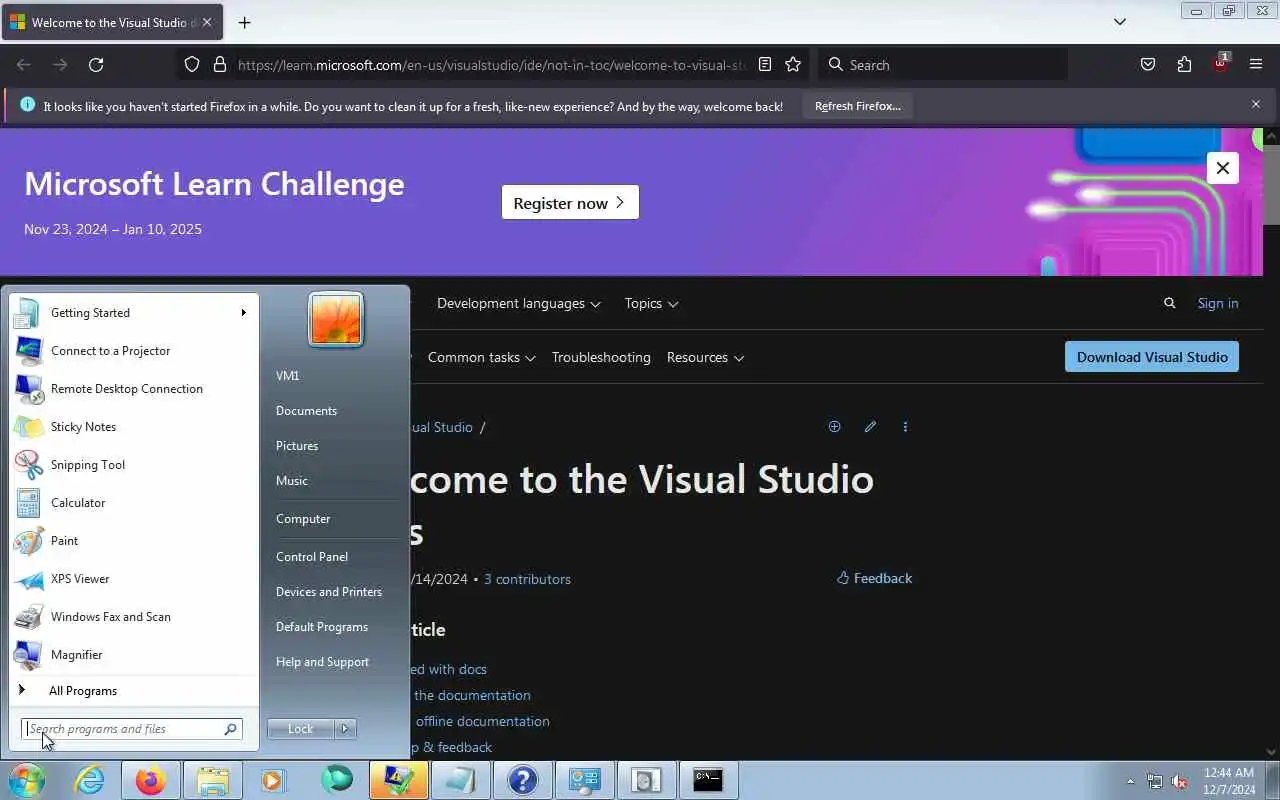Show hidden tray icons arrow
This screenshot has width=1280, height=800.
pos(1131,781)
